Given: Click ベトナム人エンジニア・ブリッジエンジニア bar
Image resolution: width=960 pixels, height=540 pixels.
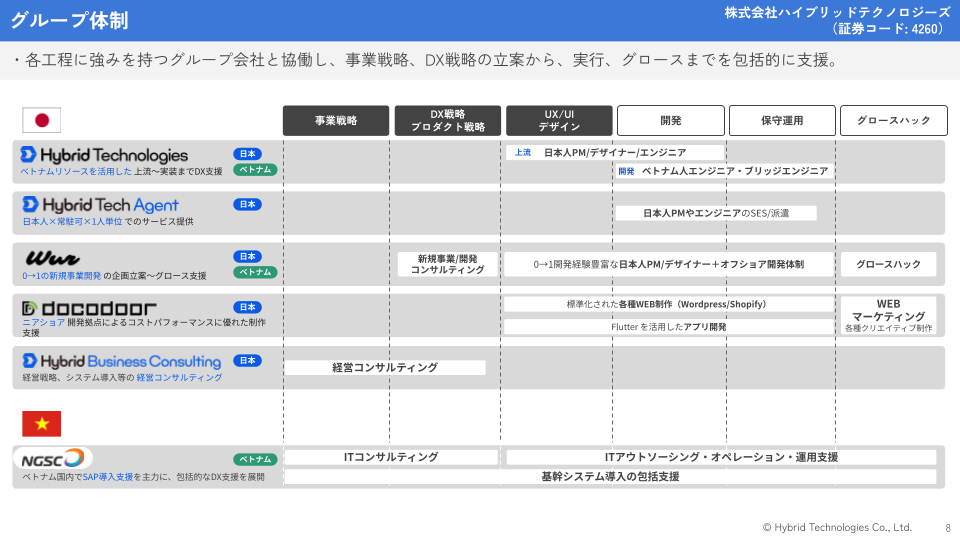Looking at the screenshot, I should click(x=724, y=171).
